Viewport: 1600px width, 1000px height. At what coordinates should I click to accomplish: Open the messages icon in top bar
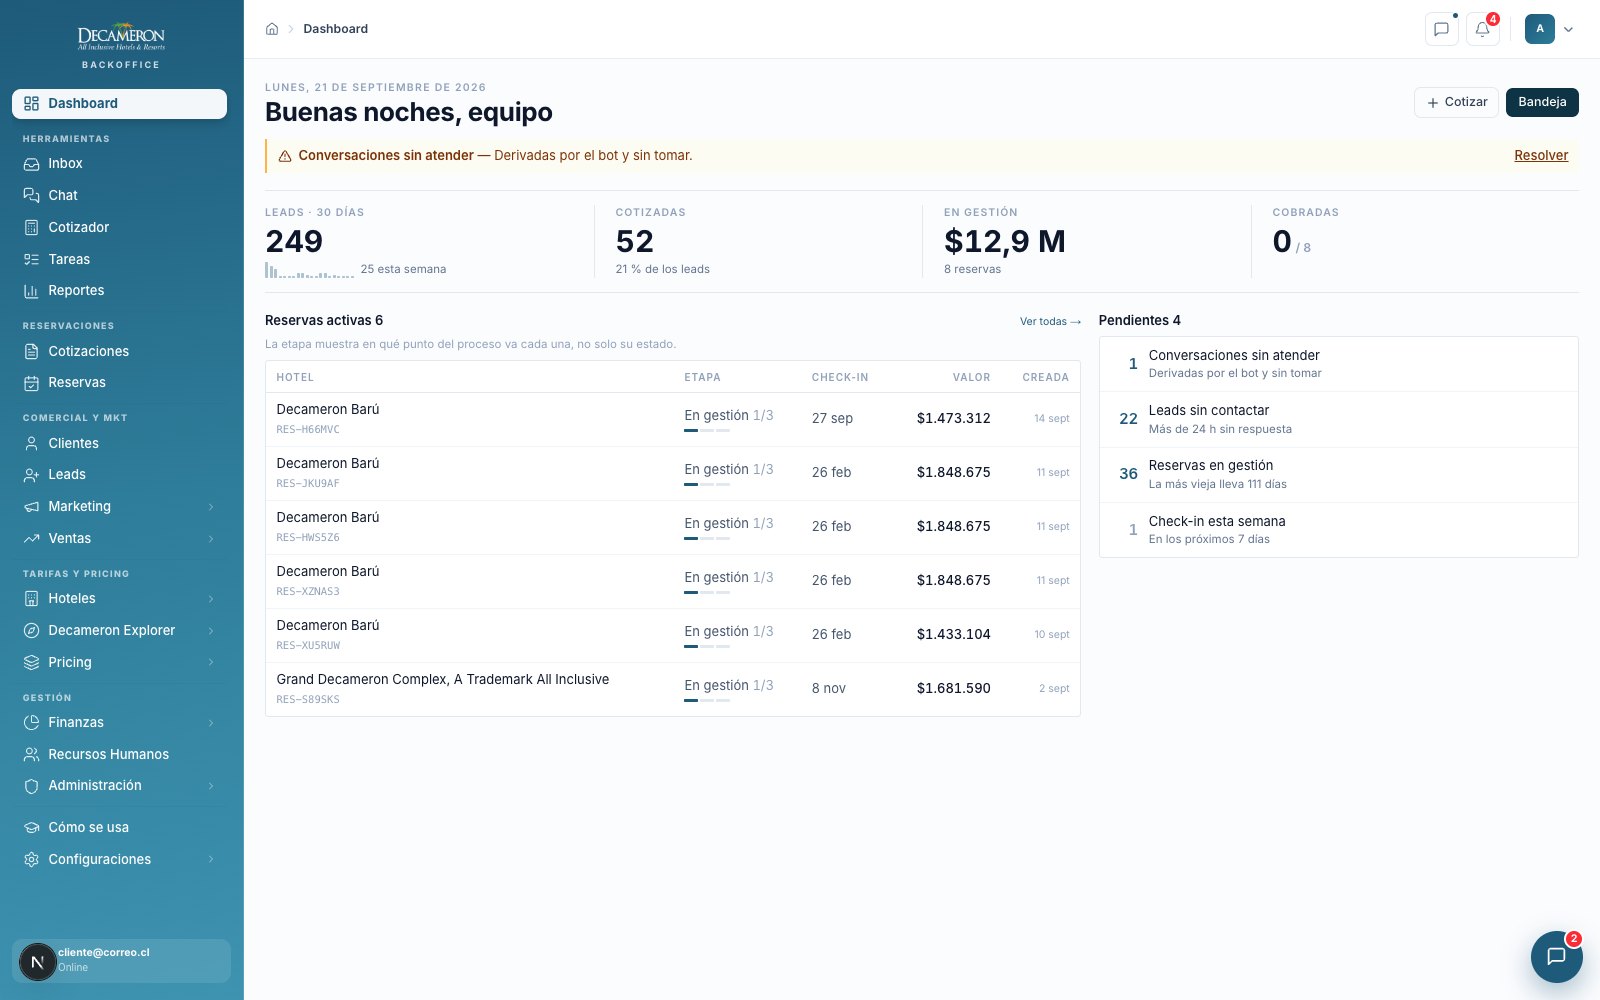pyautogui.click(x=1441, y=29)
